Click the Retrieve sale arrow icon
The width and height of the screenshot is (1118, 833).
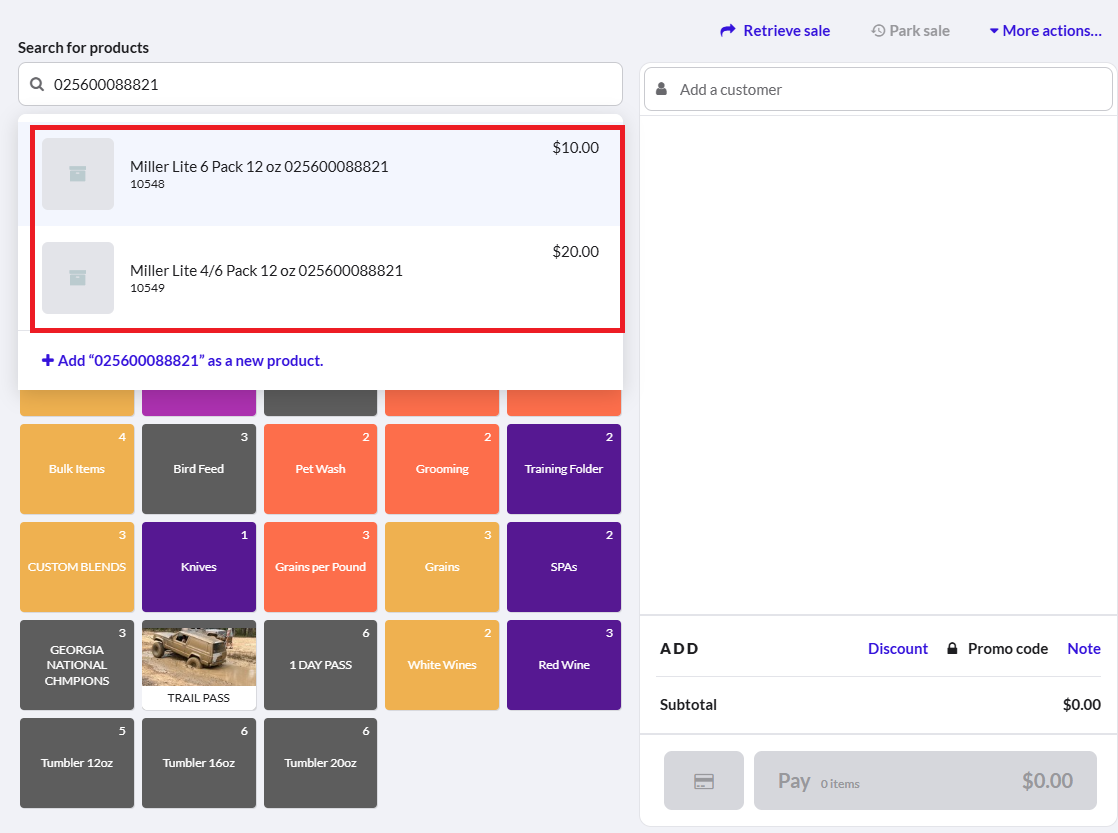(x=727, y=31)
